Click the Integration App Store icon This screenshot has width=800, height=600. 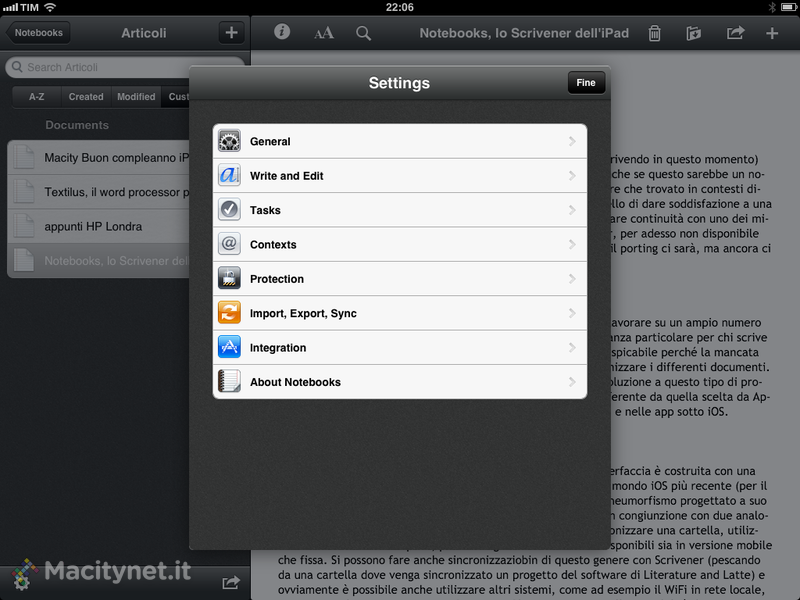click(229, 347)
